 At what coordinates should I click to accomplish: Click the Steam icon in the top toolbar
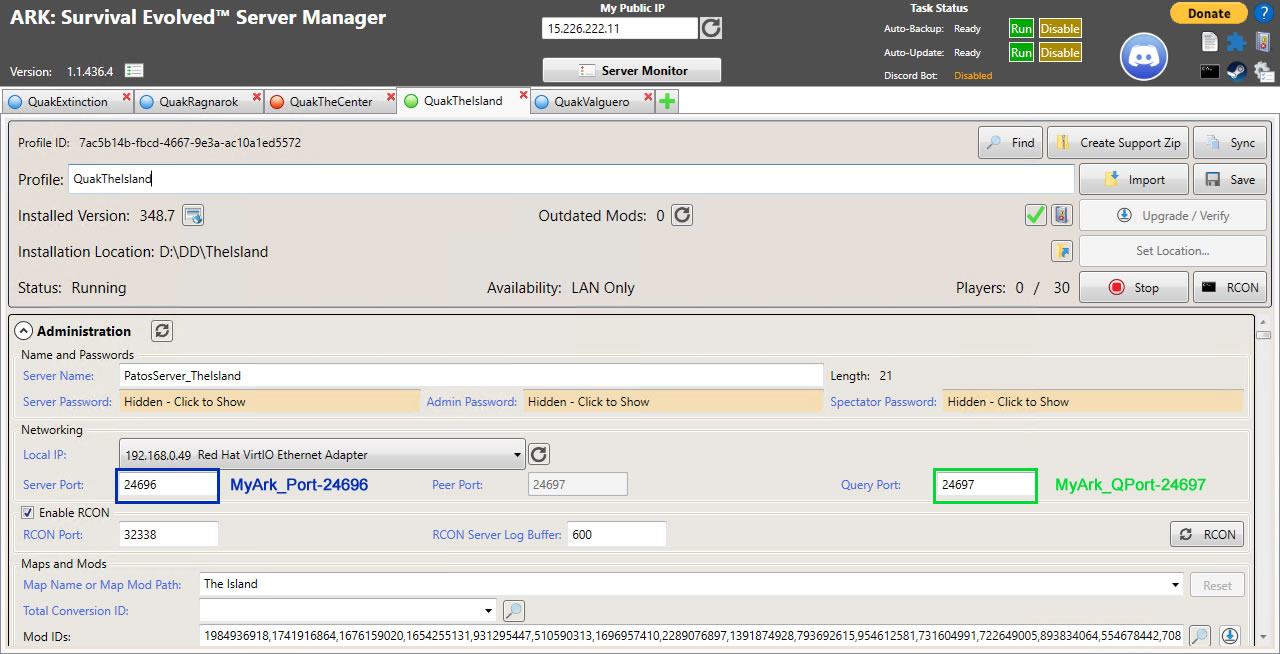pyautogui.click(x=1236, y=71)
